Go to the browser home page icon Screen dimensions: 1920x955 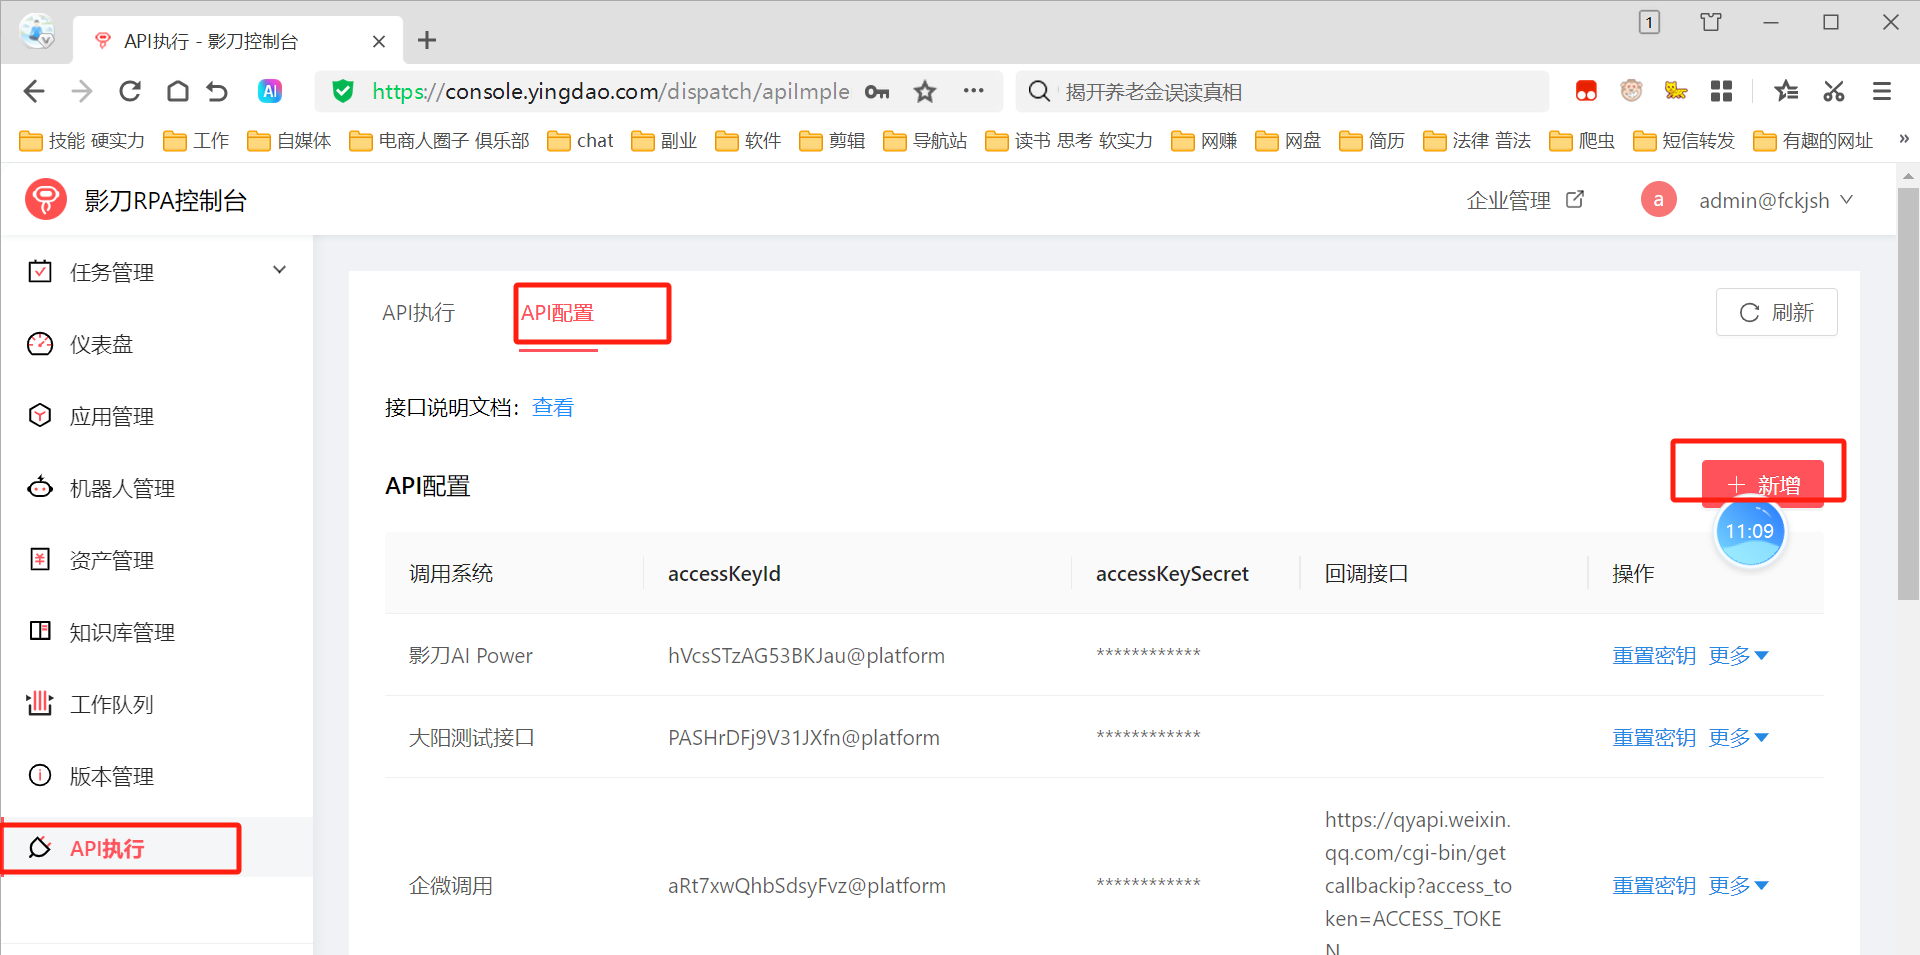(178, 92)
